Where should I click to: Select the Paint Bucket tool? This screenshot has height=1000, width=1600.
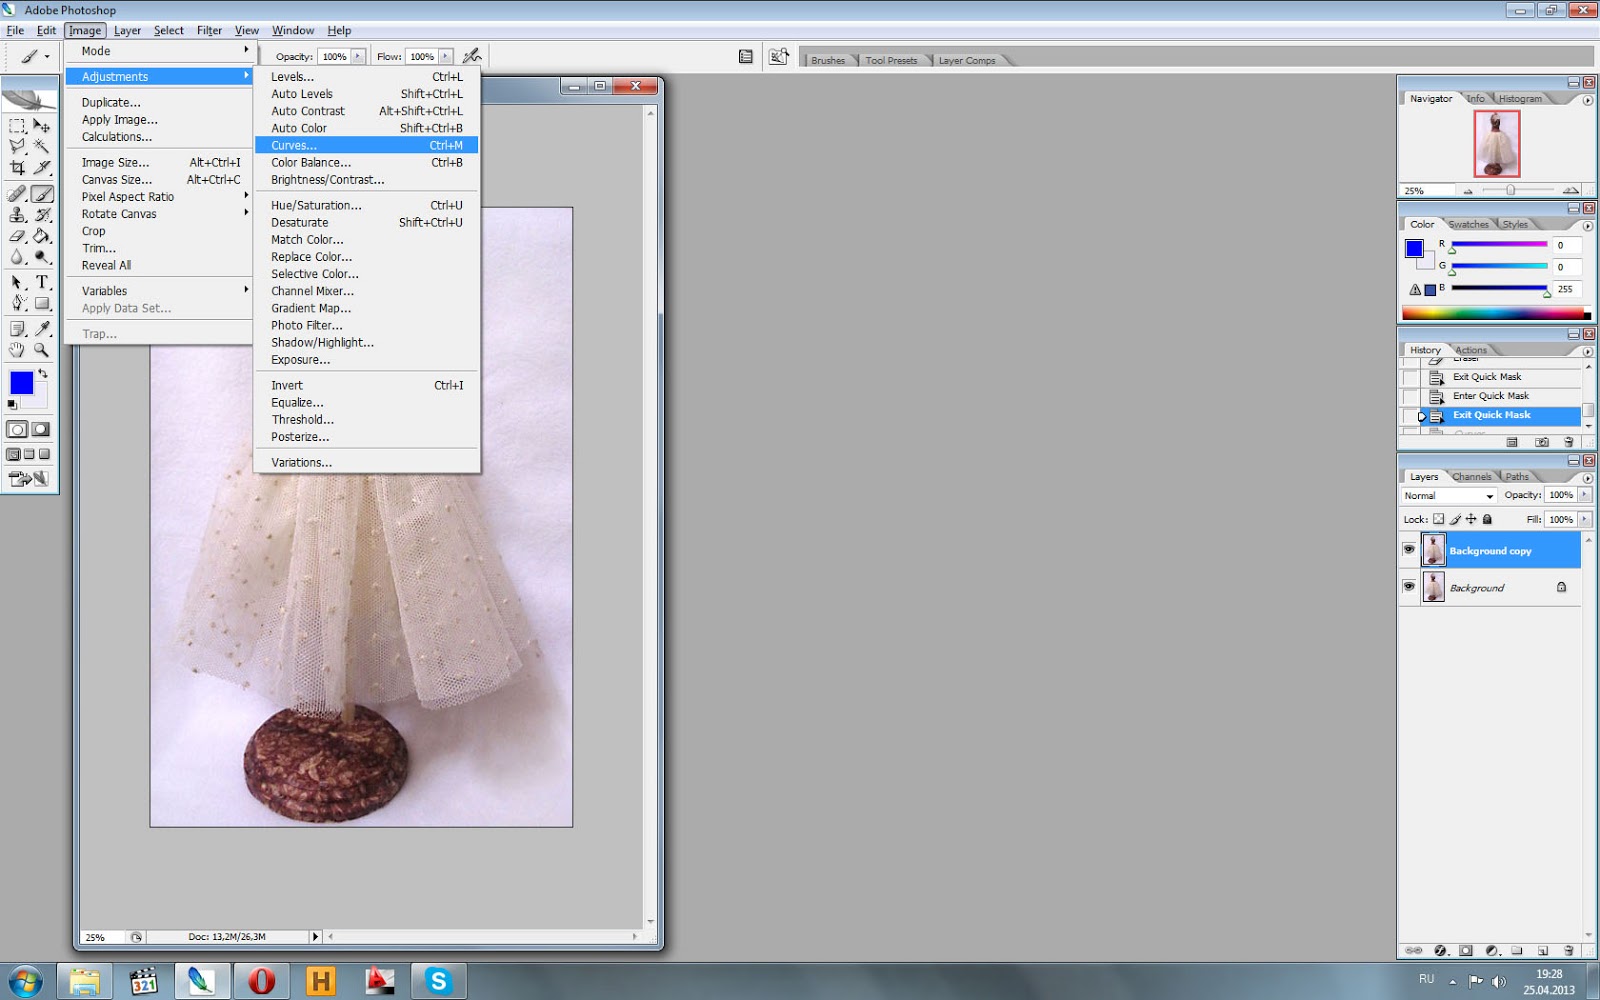click(x=42, y=236)
